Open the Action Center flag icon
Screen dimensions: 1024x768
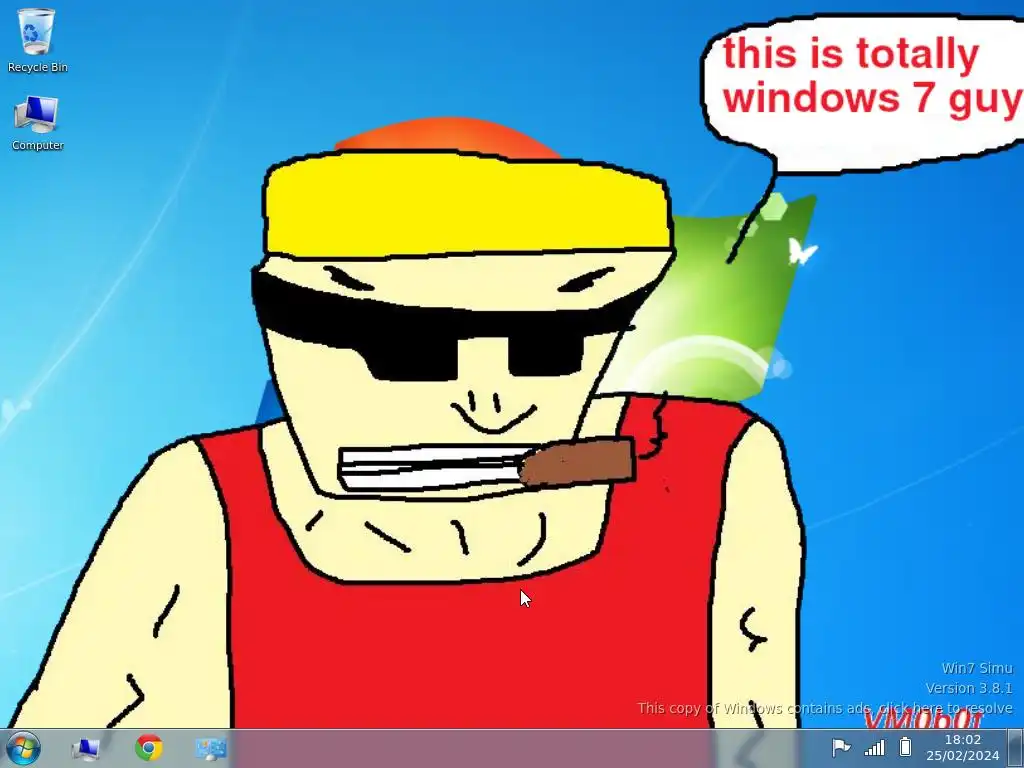(841, 747)
